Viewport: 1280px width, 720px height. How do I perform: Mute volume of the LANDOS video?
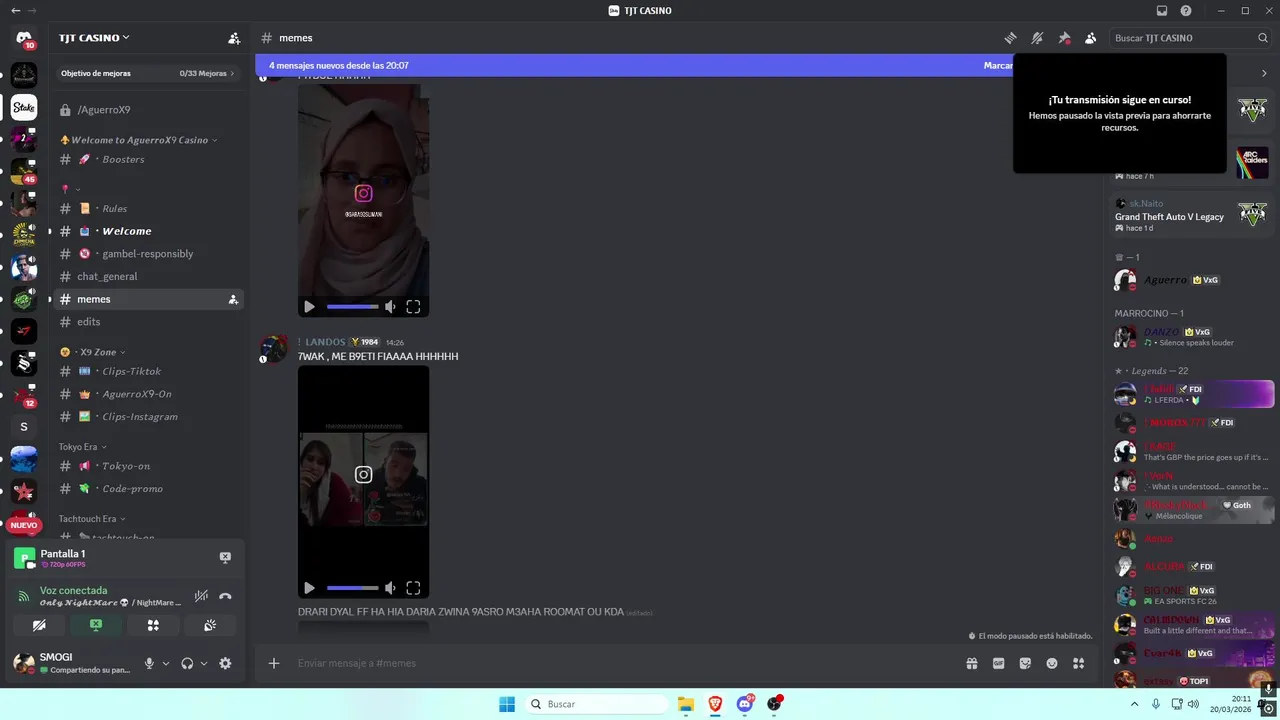[x=390, y=588]
